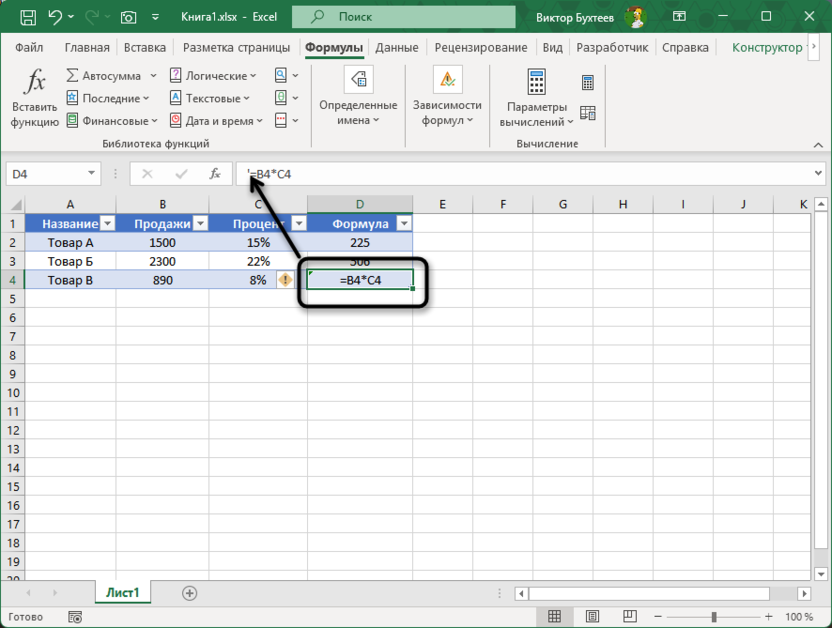
Task: Expand the formula bar with the chevron
Action: [x=819, y=174]
